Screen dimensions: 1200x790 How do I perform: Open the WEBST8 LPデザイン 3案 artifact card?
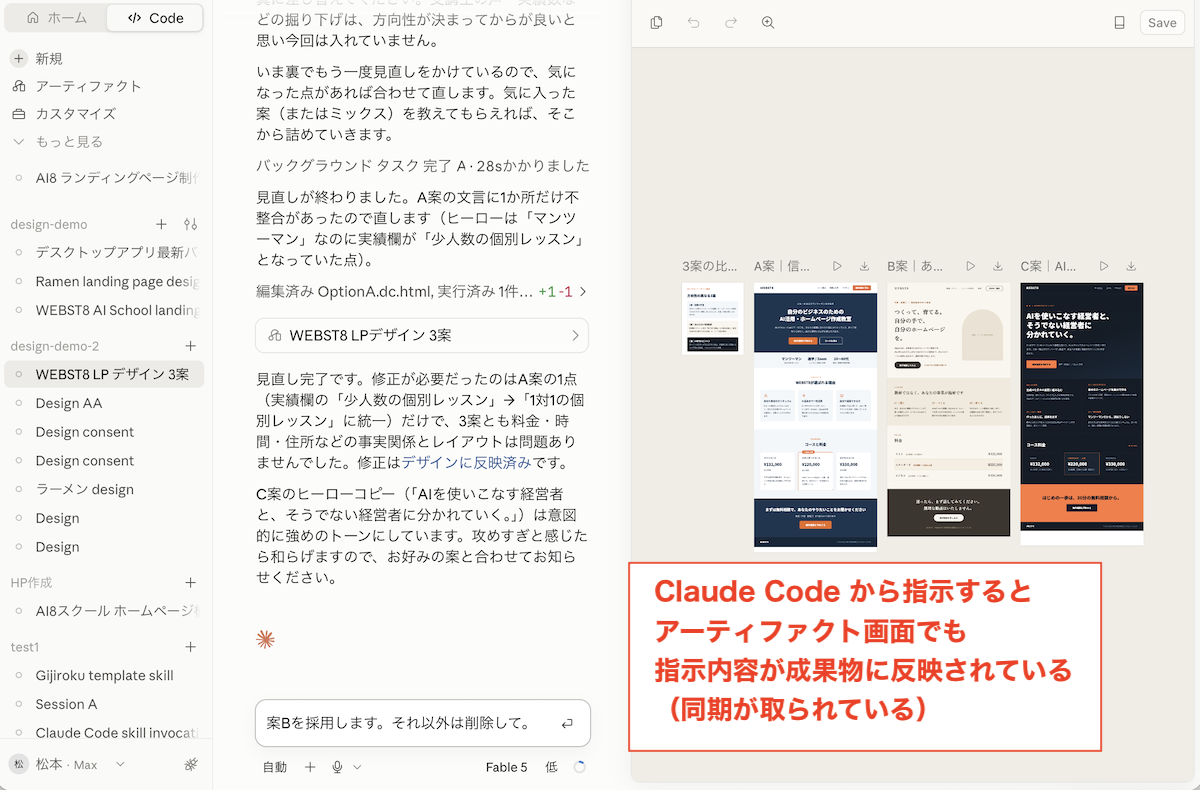422,336
